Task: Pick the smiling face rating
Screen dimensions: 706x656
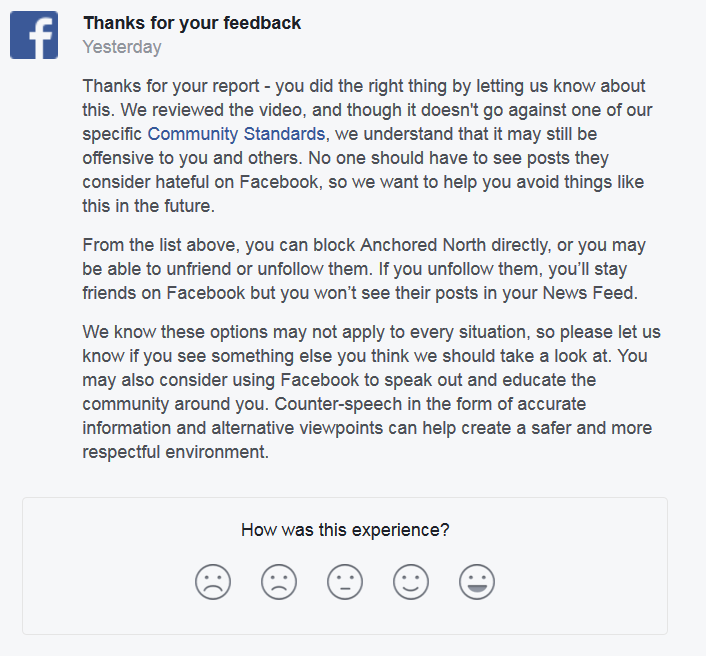Action: pyautogui.click(x=411, y=582)
